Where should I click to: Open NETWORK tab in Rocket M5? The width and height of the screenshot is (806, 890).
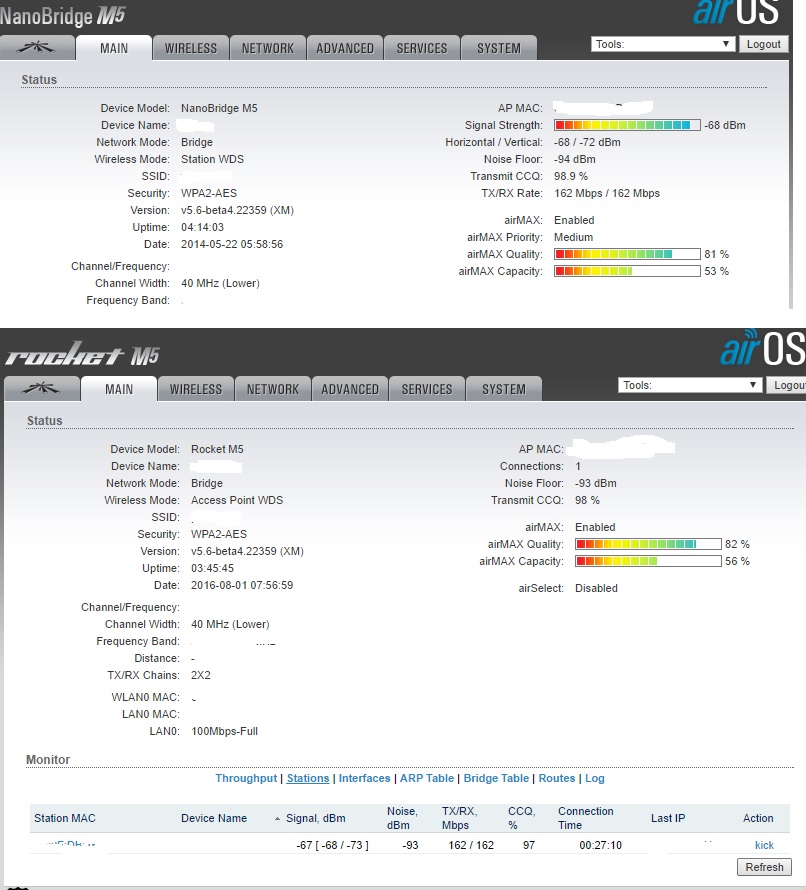[272, 389]
